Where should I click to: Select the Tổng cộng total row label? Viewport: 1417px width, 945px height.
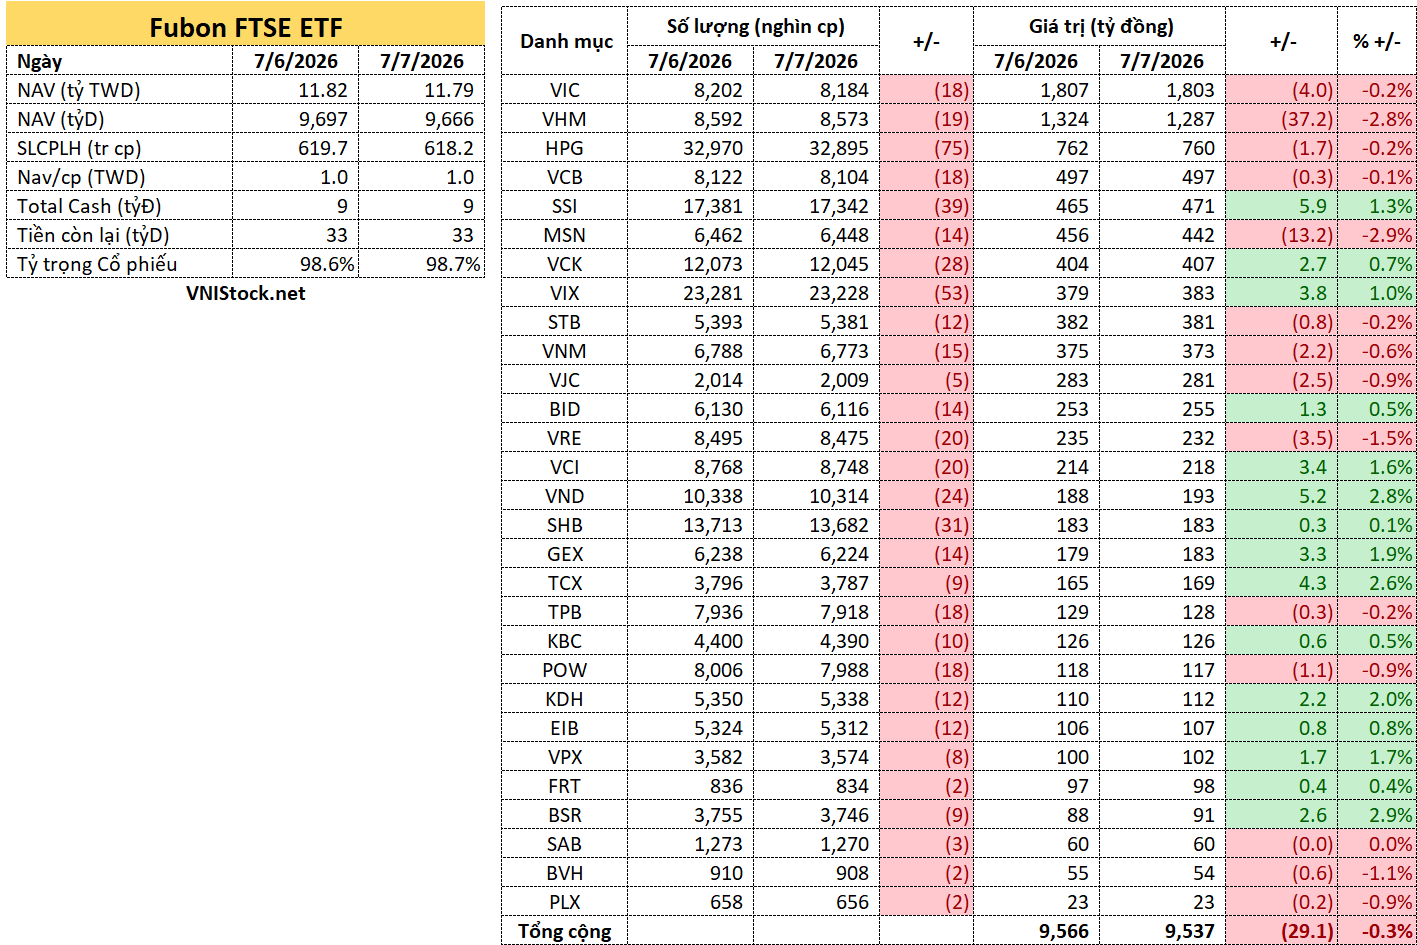pos(565,931)
